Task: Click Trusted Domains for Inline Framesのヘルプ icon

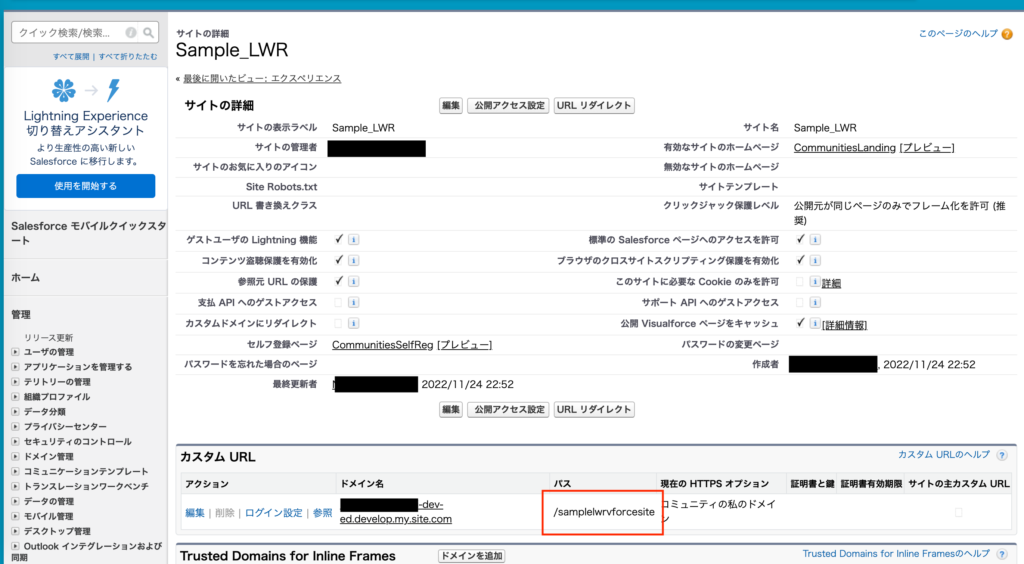Action: 1001,554
